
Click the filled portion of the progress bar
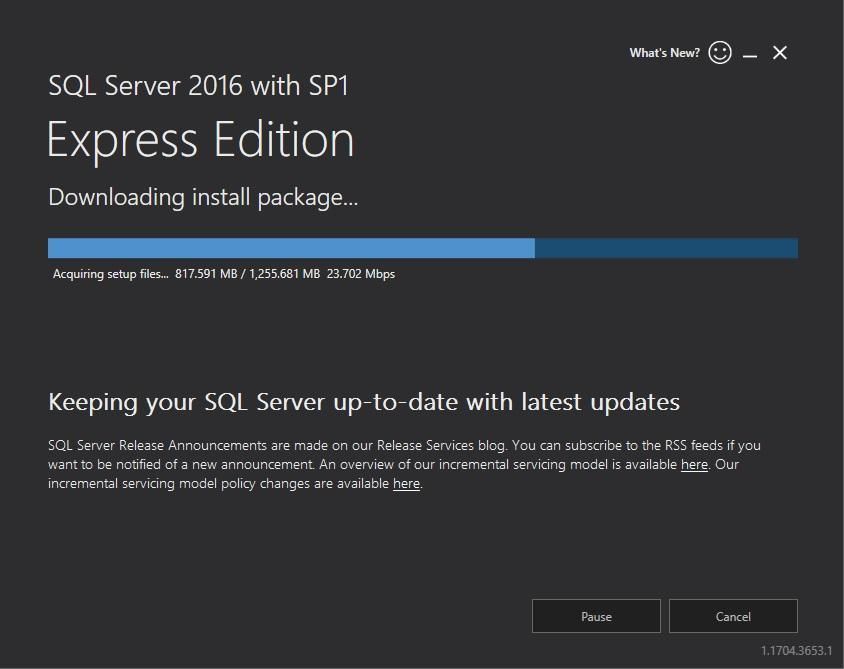(x=290, y=248)
